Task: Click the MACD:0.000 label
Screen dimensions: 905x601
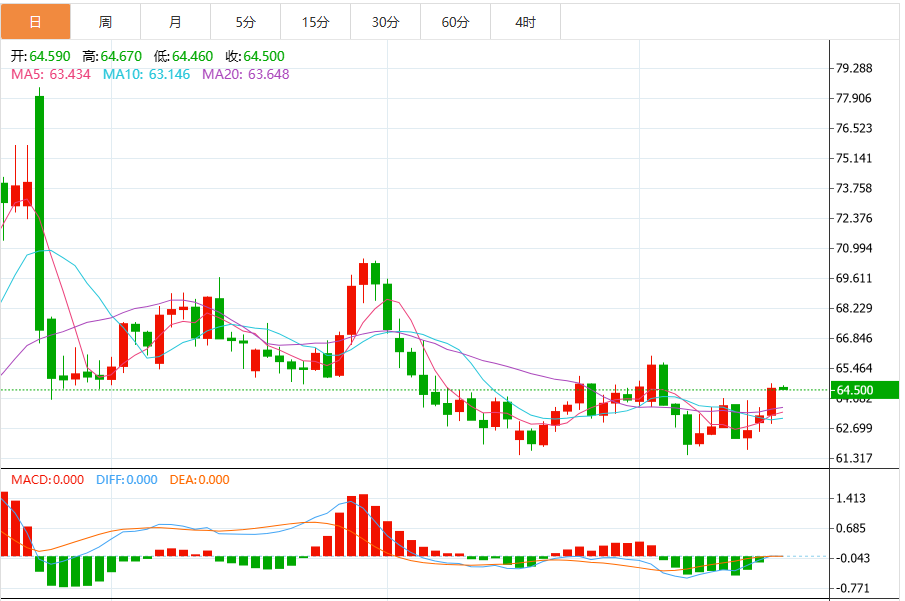Action: [x=48, y=480]
